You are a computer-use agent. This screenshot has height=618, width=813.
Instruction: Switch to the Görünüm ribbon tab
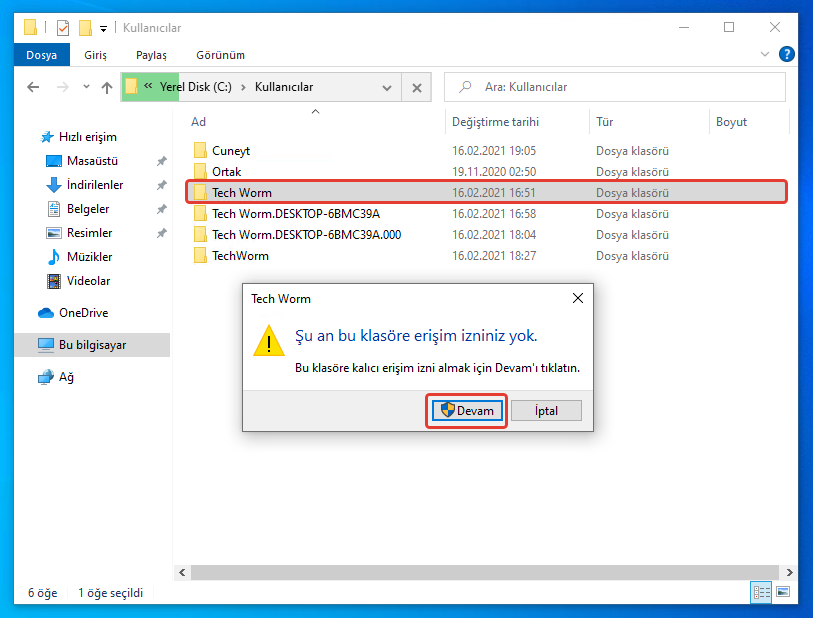(x=220, y=55)
